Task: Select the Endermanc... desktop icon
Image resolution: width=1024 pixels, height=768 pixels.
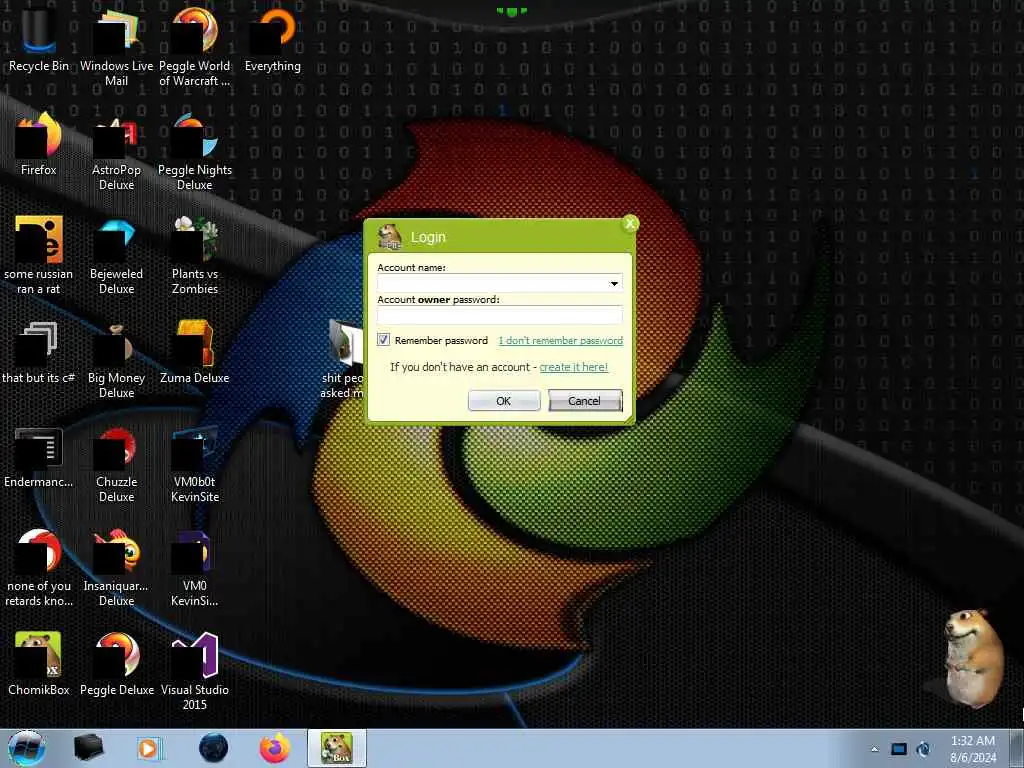Action: [39, 457]
